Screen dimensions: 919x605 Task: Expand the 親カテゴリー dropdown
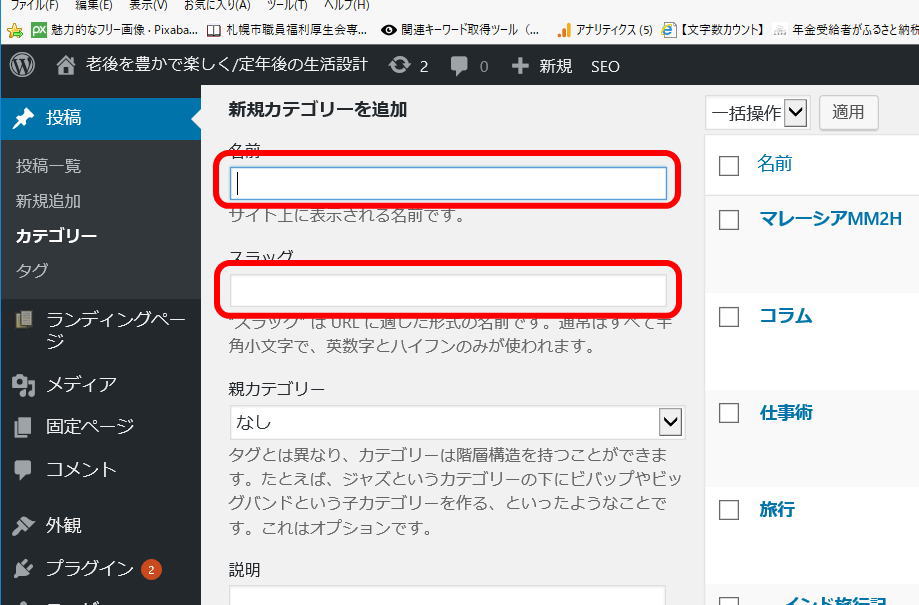click(669, 422)
